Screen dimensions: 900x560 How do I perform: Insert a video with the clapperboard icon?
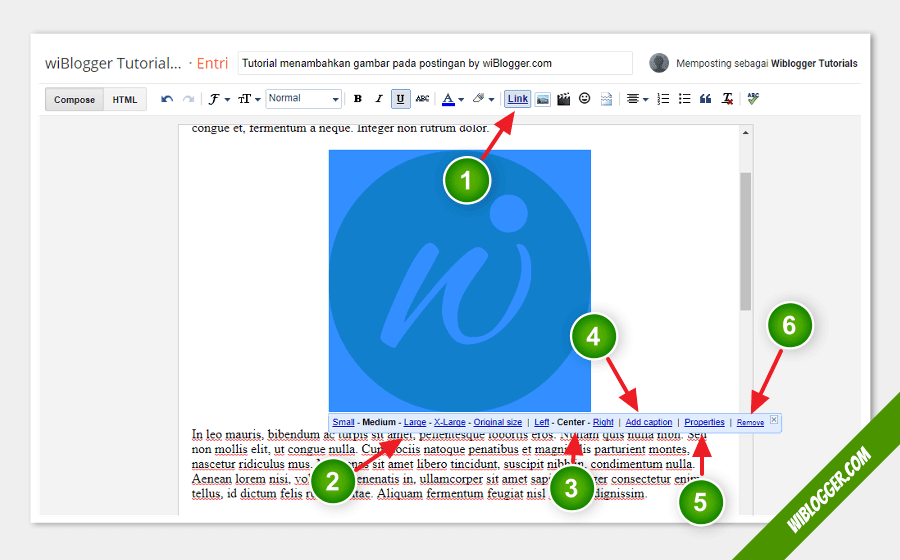coord(564,99)
